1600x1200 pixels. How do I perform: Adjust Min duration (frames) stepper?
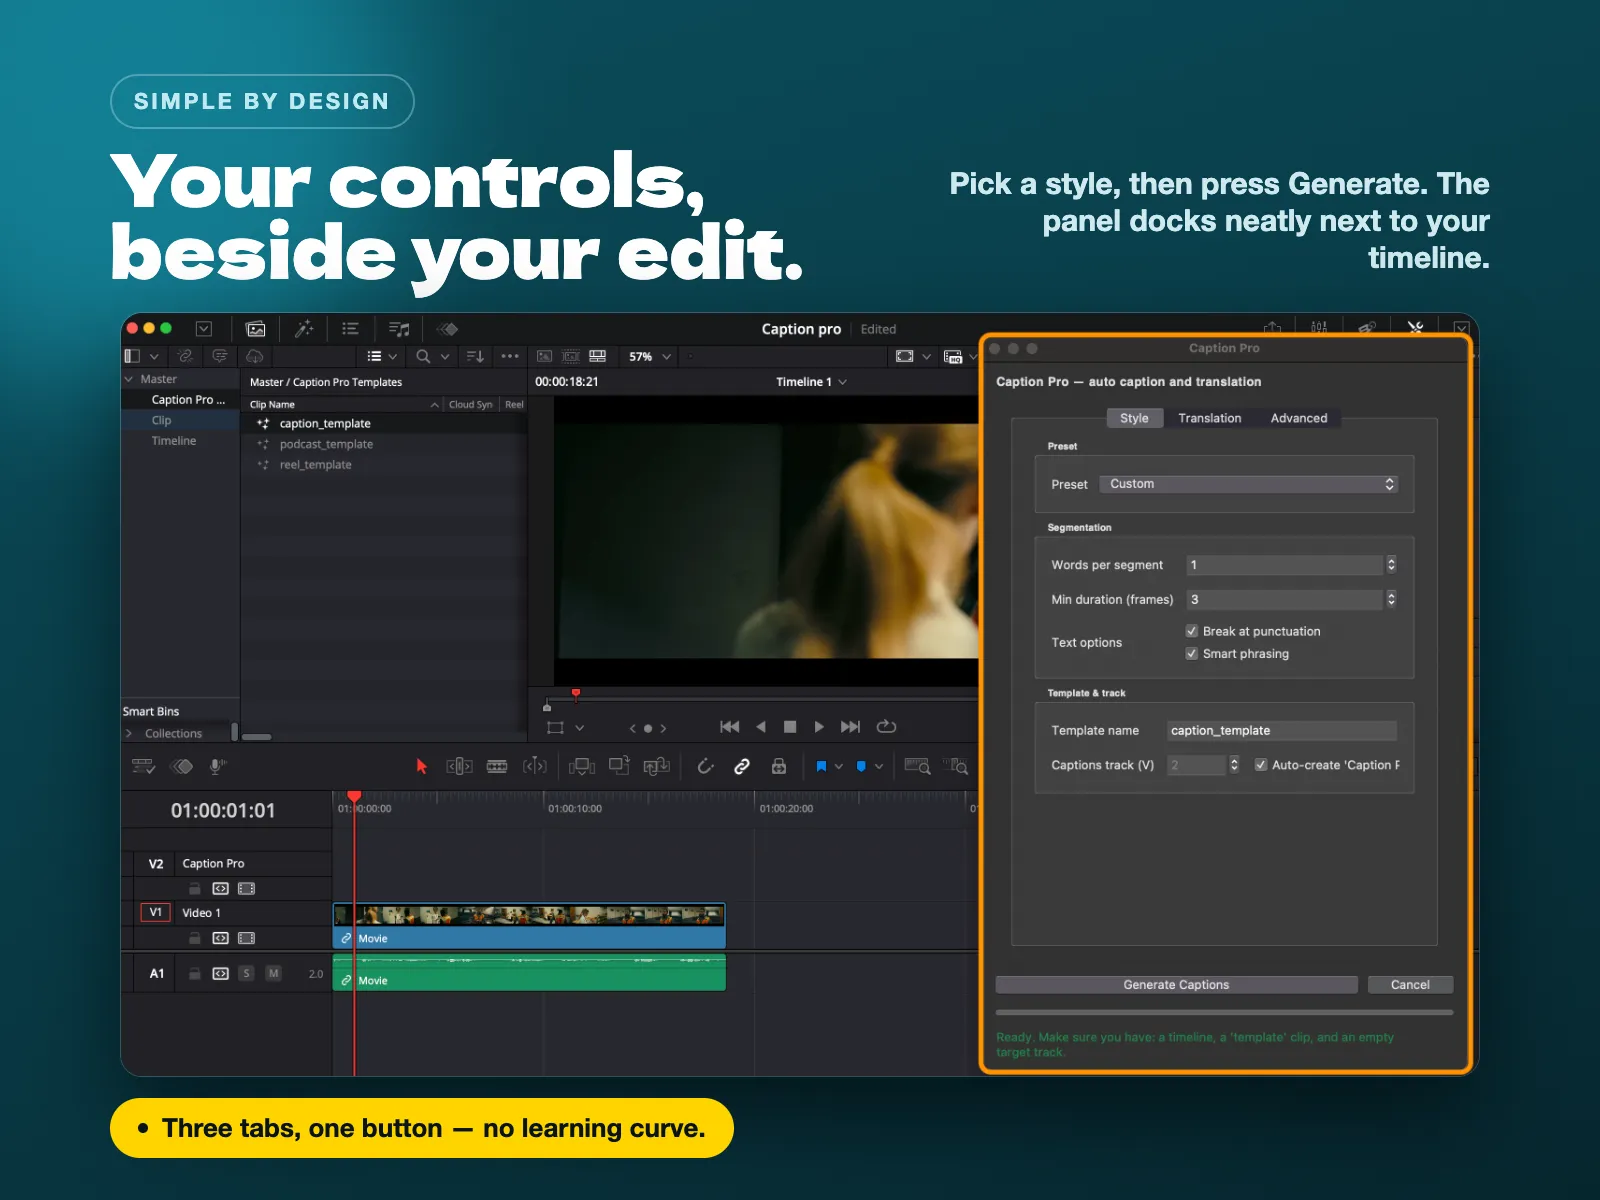click(x=1391, y=599)
